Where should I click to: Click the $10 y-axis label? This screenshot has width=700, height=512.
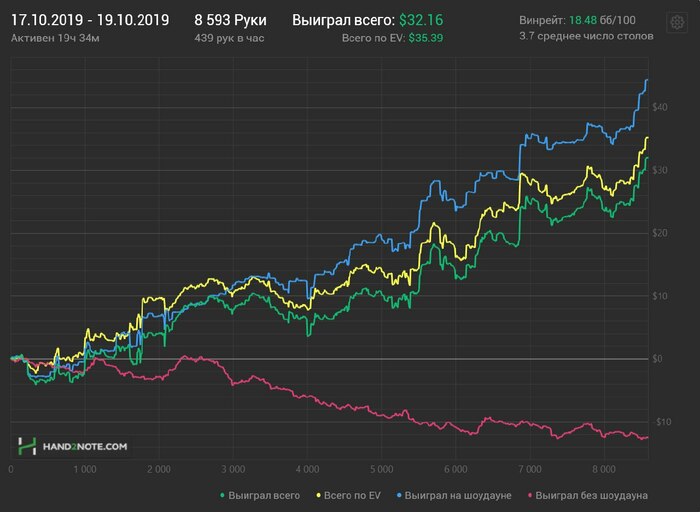[660, 296]
